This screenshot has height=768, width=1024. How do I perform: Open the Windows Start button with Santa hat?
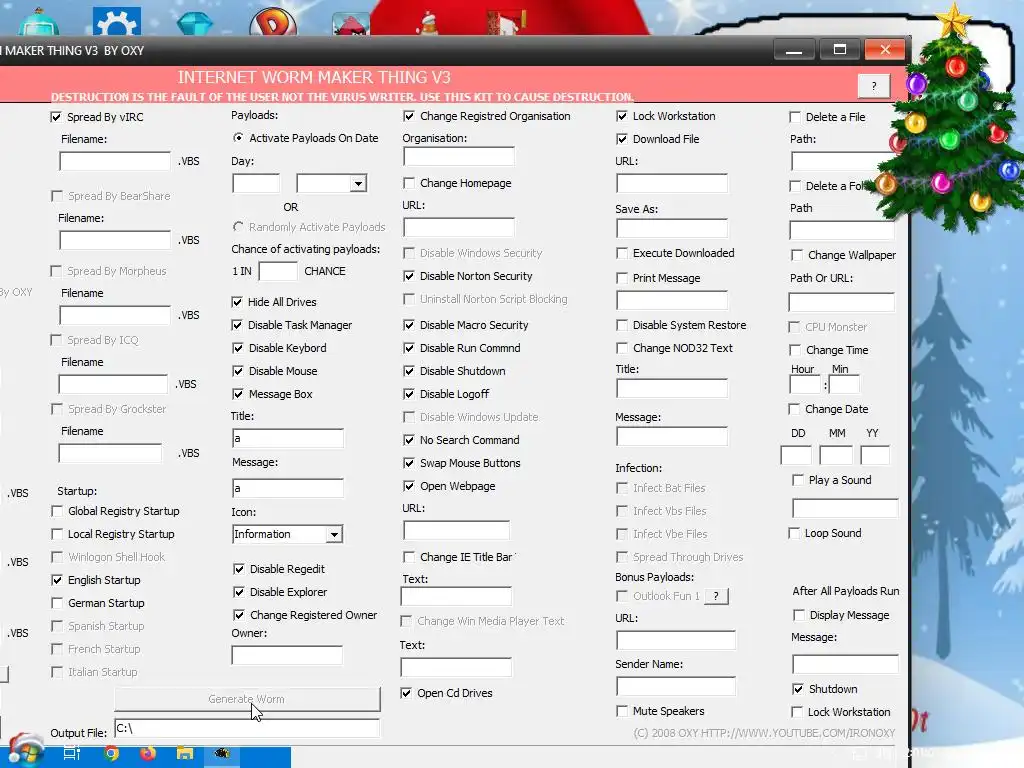(24, 751)
